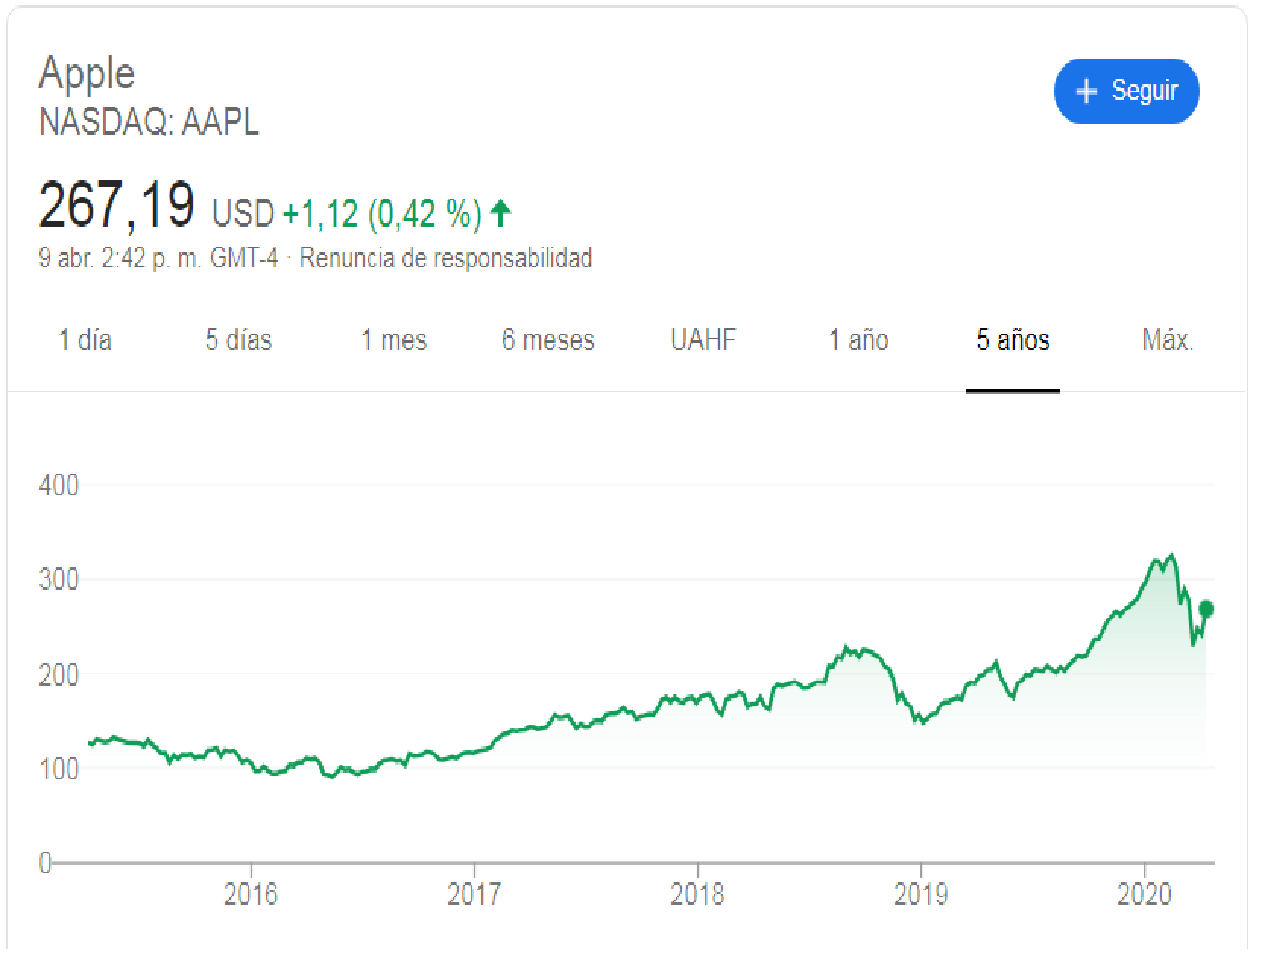Show the Máx. price history
Viewport: 1280px width, 953px height.
[1167, 340]
